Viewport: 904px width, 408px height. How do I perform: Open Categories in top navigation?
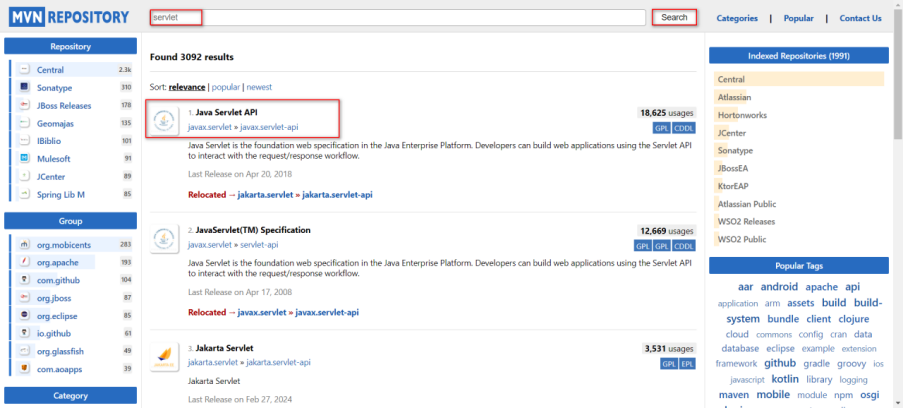click(x=737, y=18)
